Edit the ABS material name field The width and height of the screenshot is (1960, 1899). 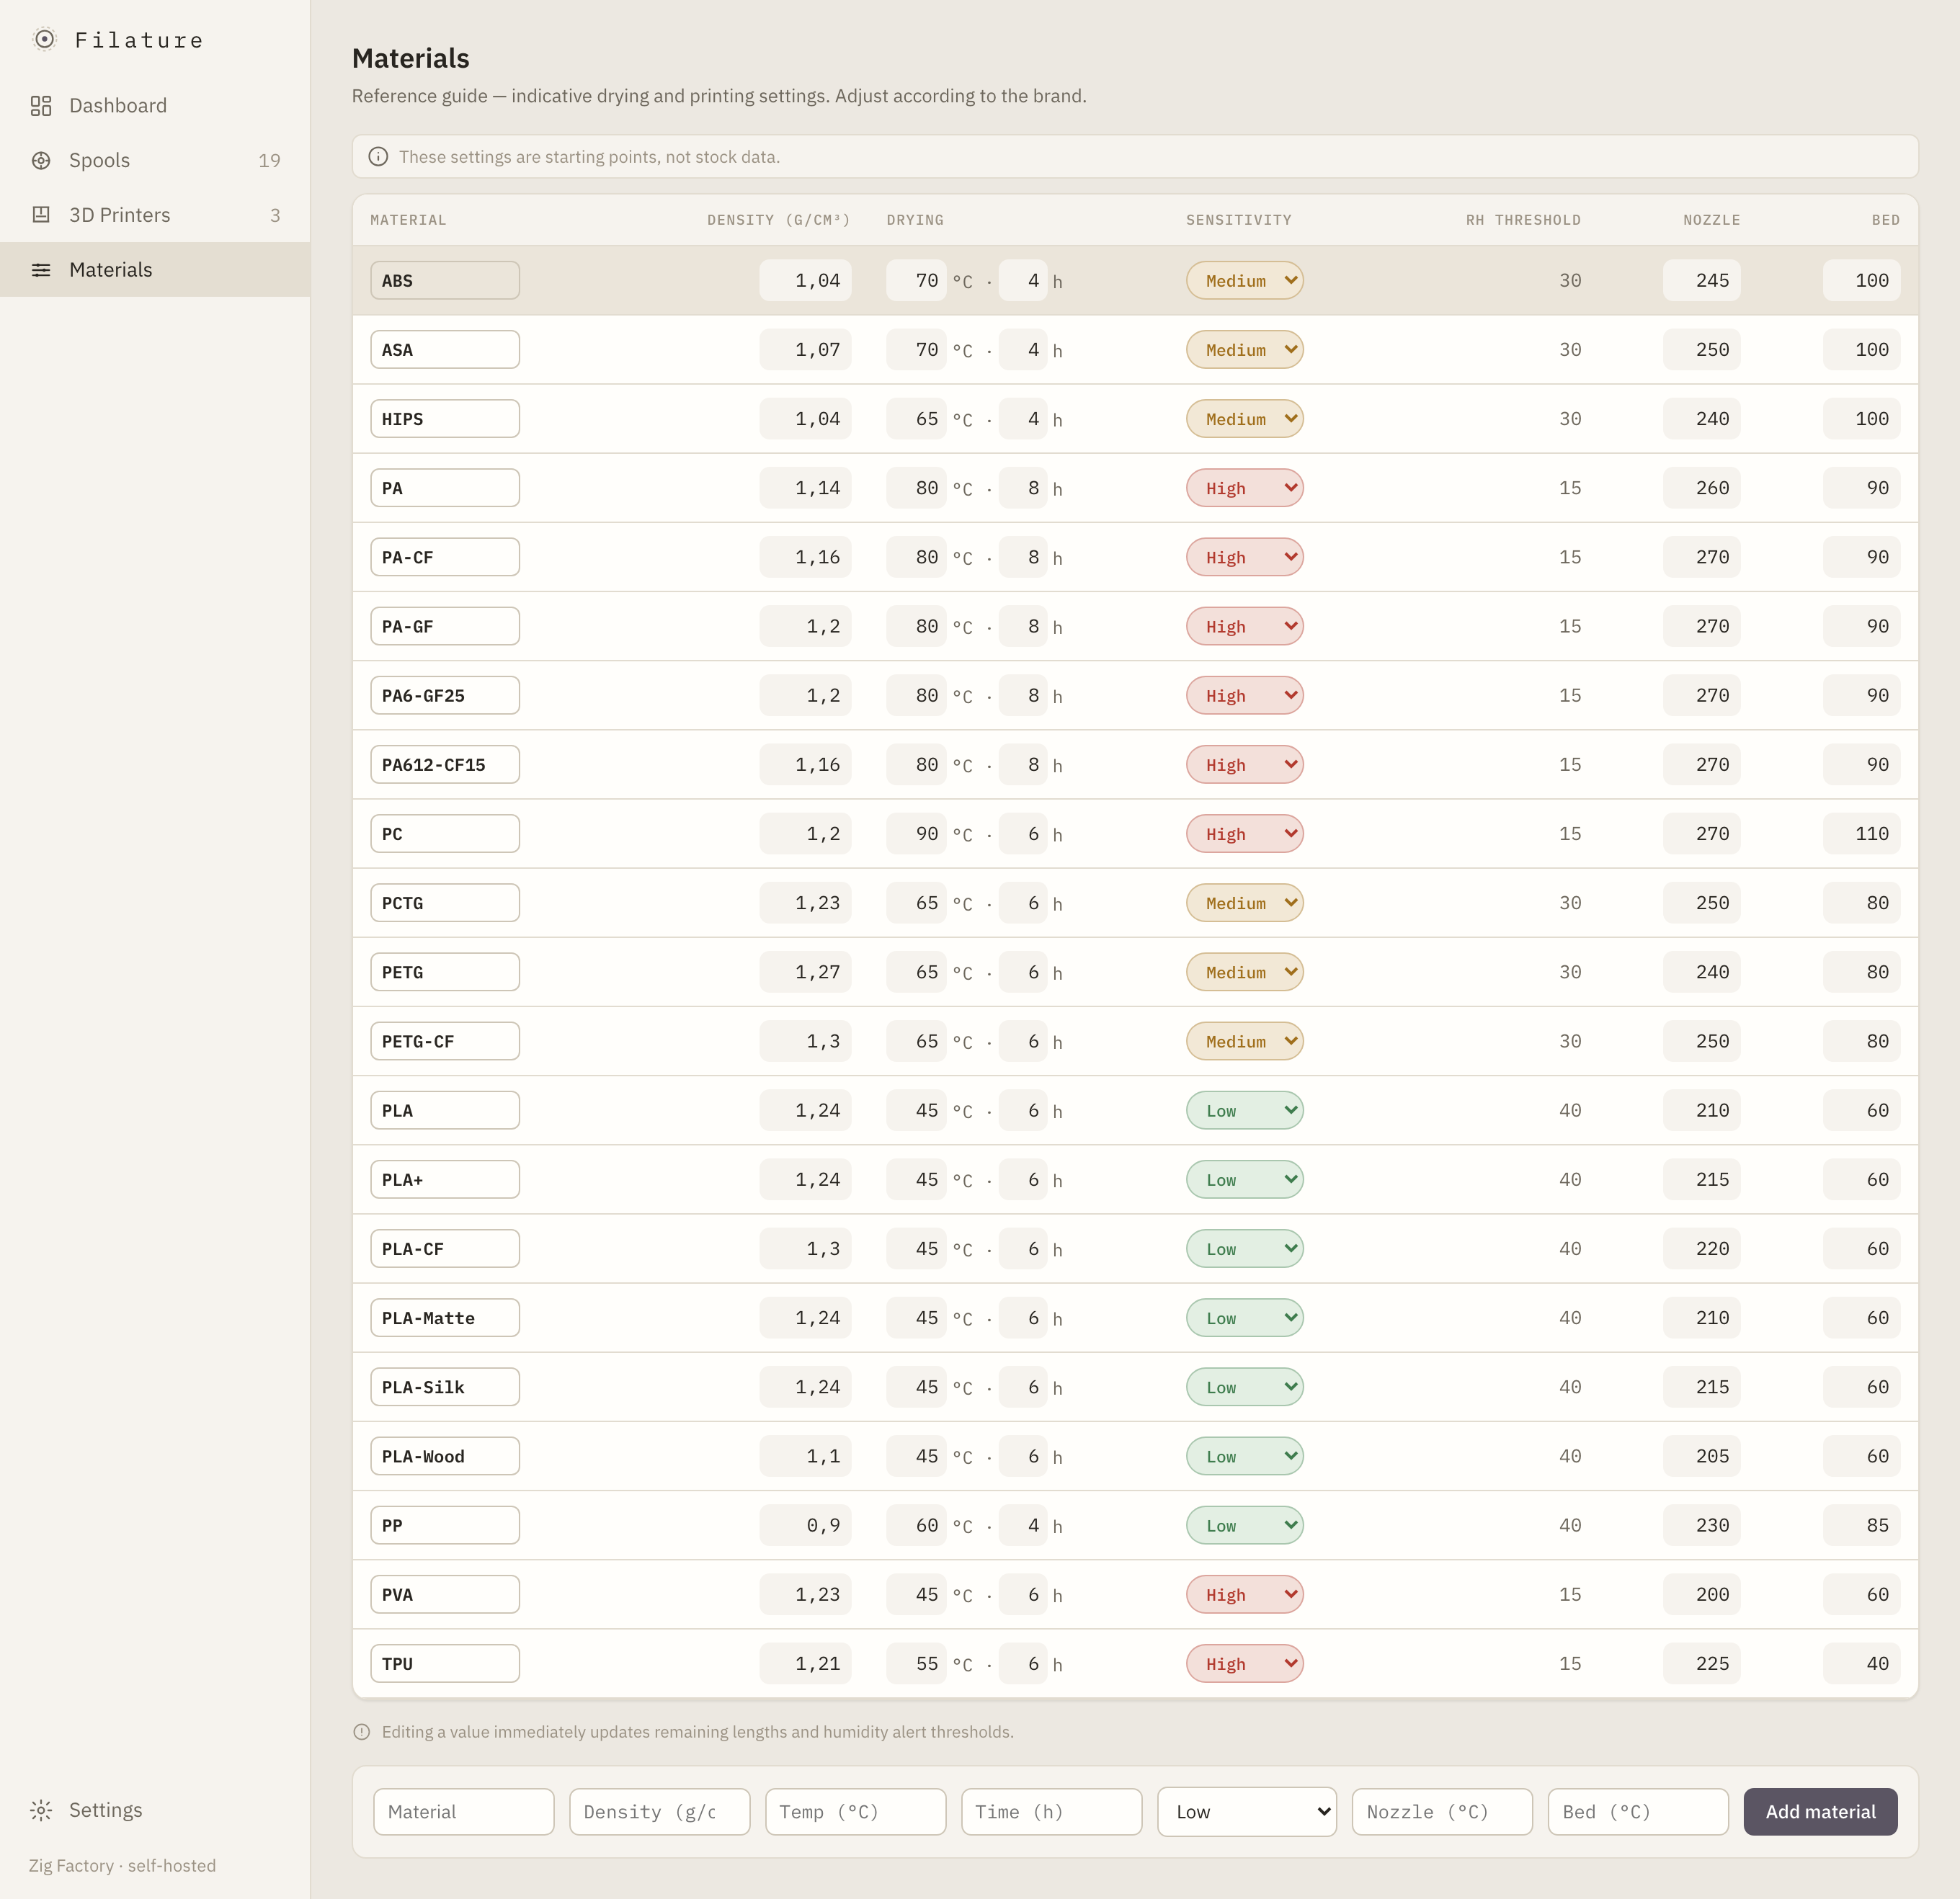(445, 281)
